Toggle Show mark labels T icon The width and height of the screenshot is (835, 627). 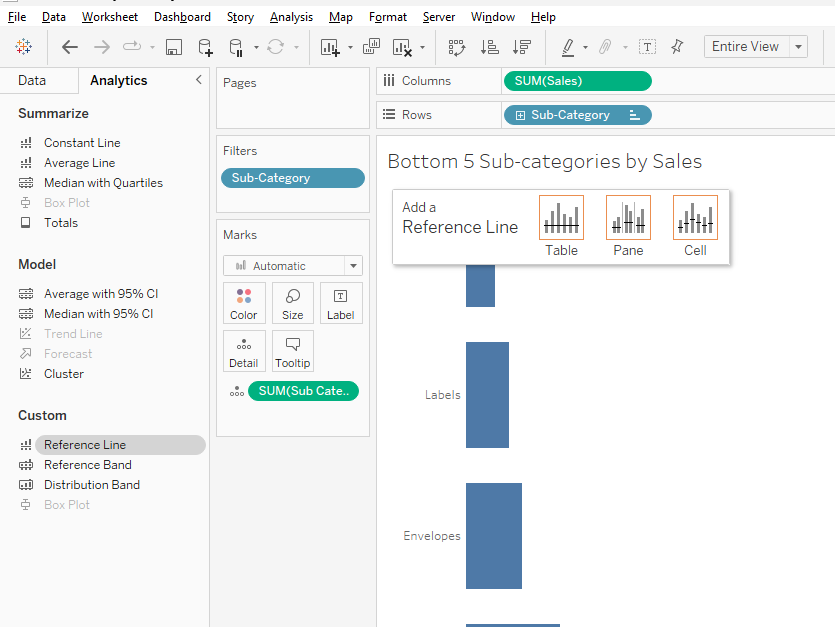(x=647, y=47)
